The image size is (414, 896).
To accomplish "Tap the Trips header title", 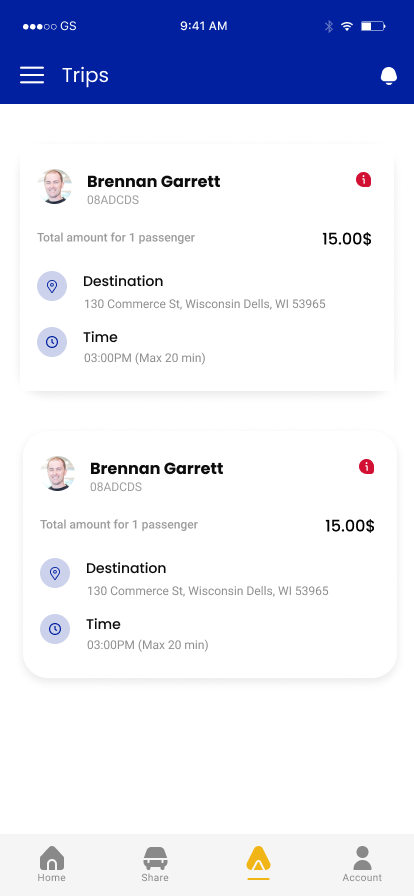I will coord(85,75).
